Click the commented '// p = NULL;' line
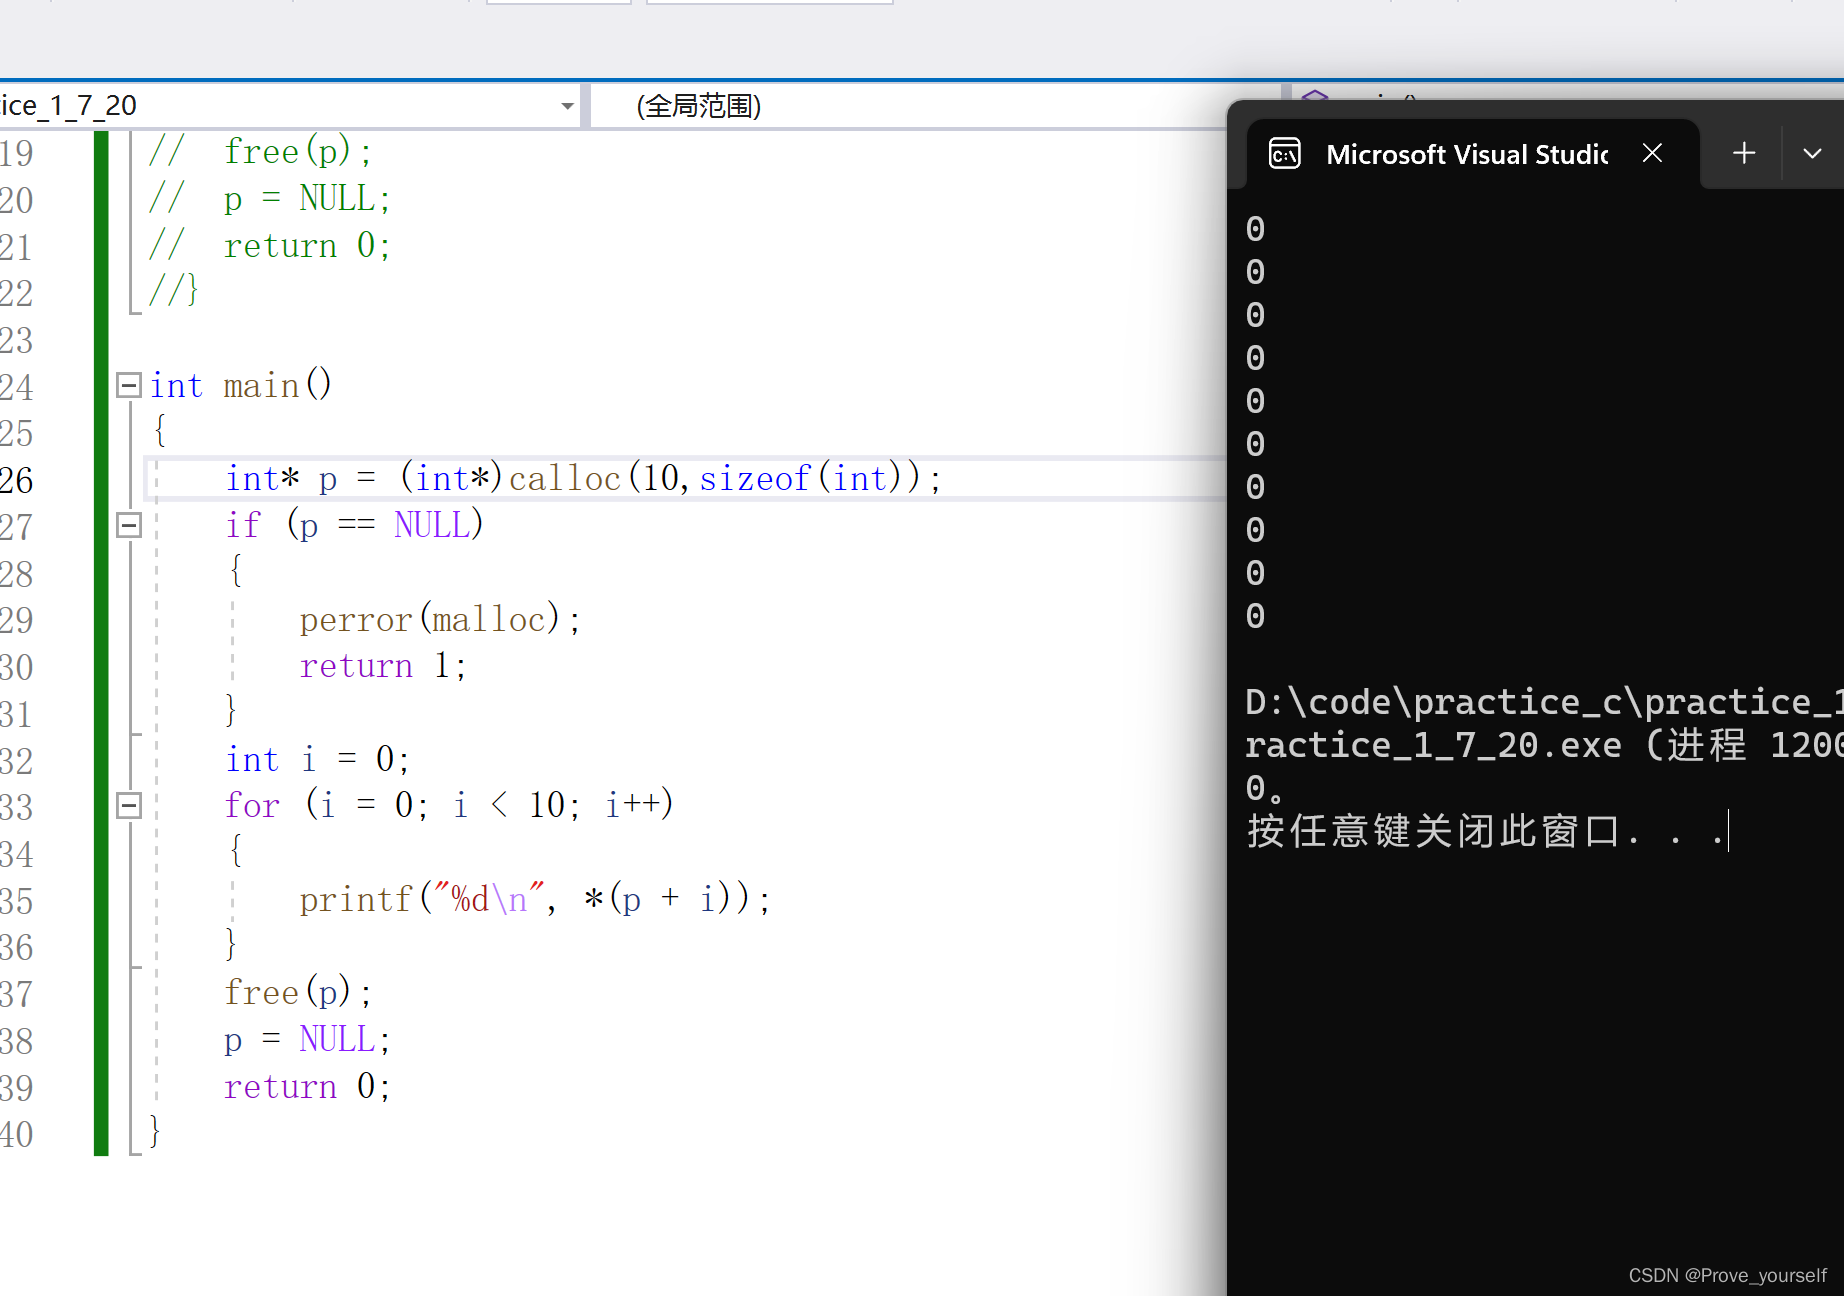 tap(269, 199)
